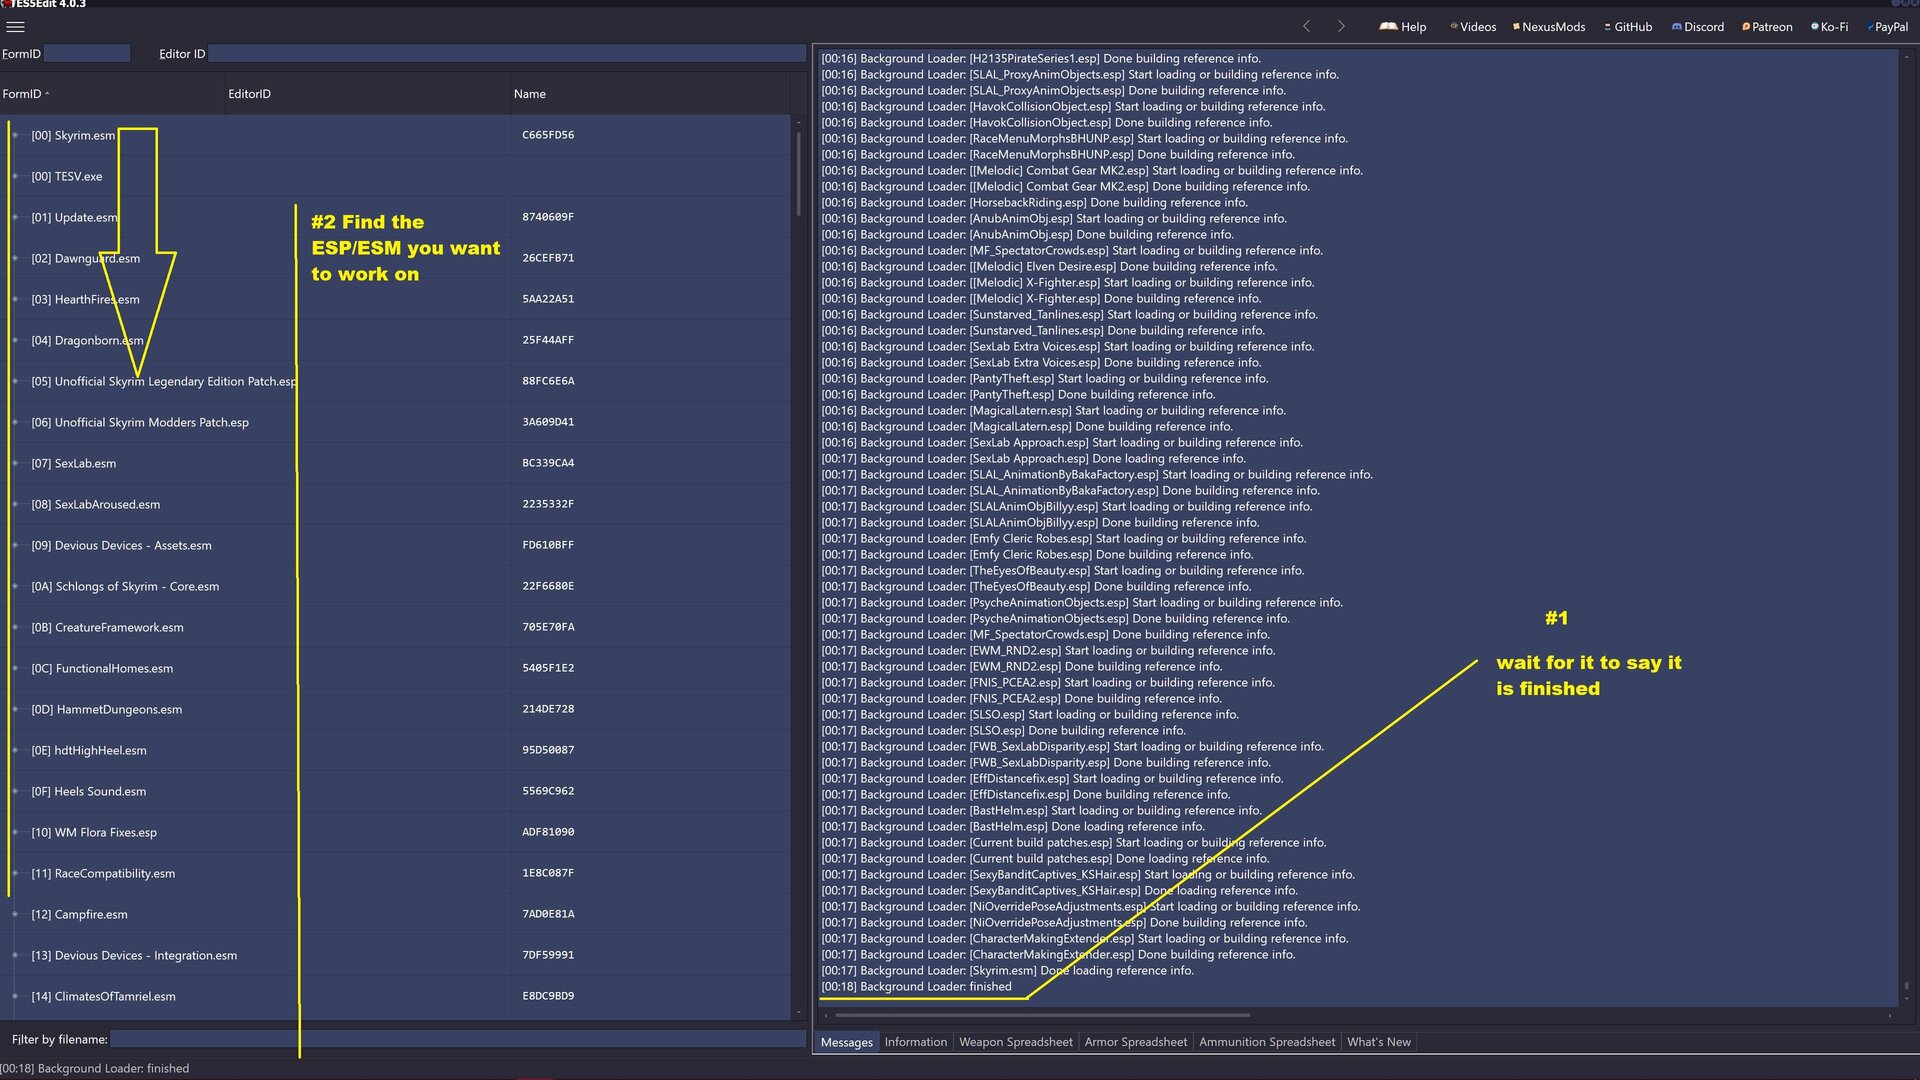The width and height of the screenshot is (1920, 1080).
Task: Open the PayPal link
Action: pos(1887,27)
